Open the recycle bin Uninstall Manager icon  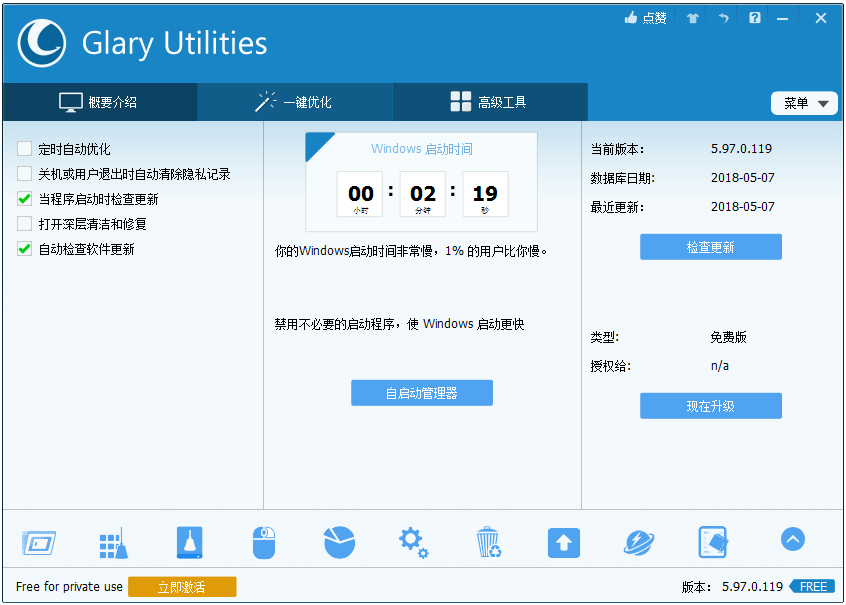tap(489, 542)
